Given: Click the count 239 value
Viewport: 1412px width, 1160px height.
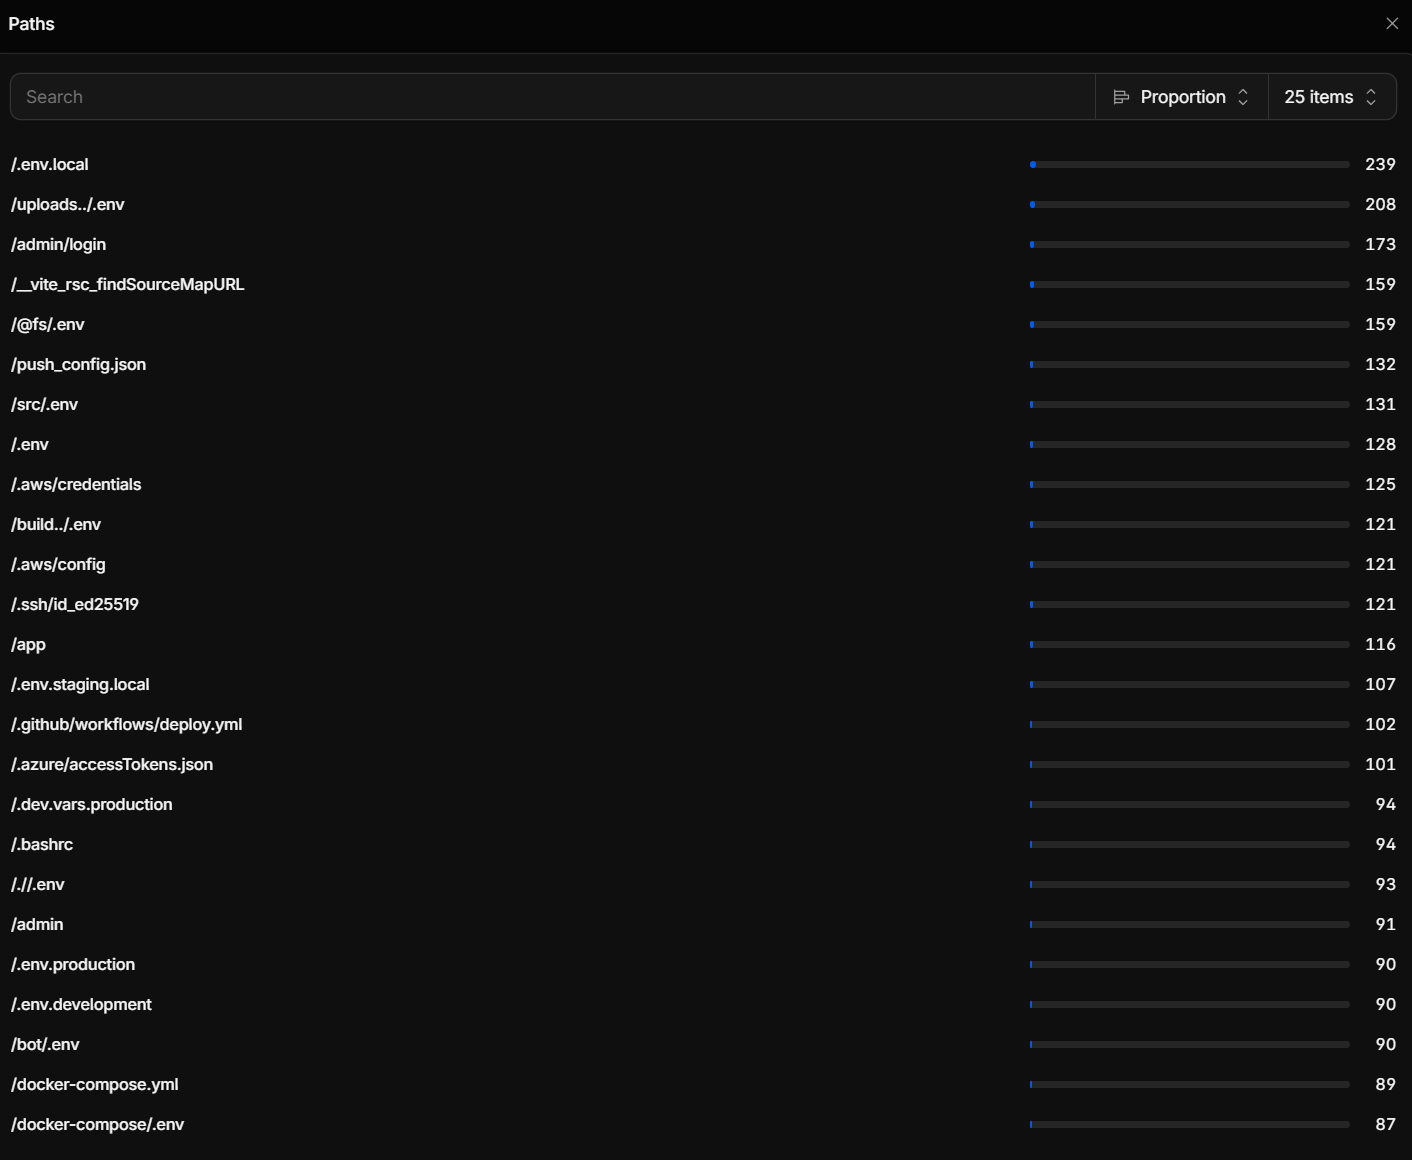Looking at the screenshot, I should tap(1380, 164).
